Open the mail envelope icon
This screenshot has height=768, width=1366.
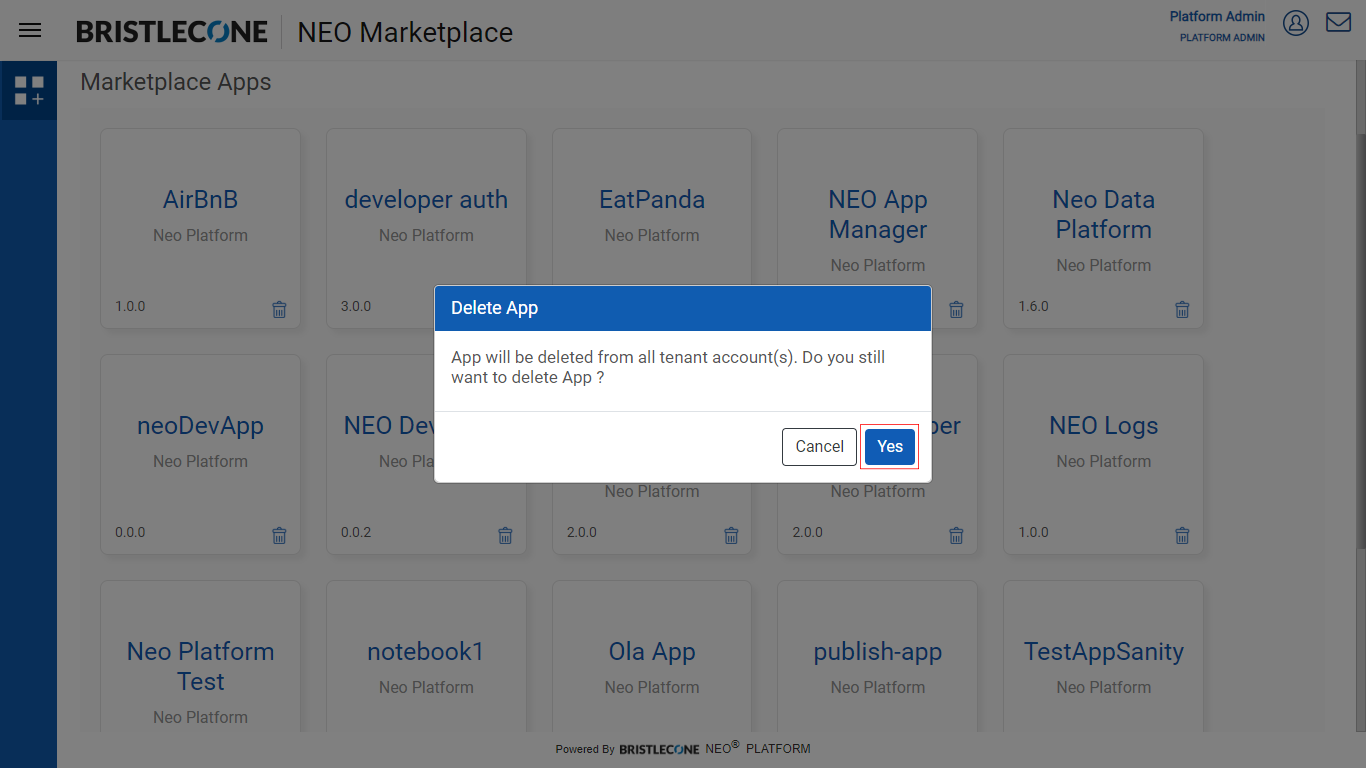click(1339, 22)
